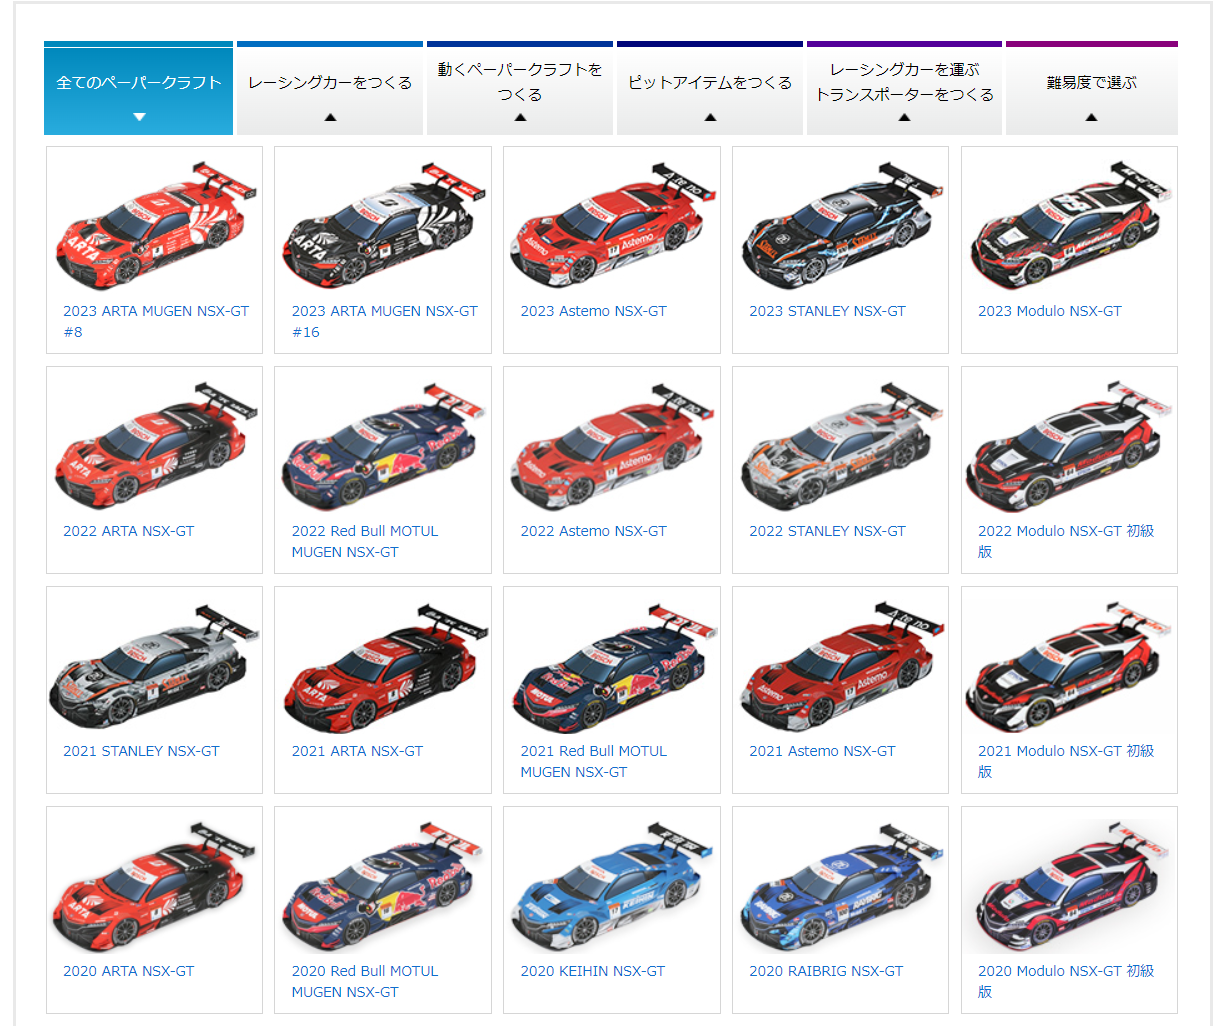Expand the arrow under トランスポーターをつくる

point(904,117)
